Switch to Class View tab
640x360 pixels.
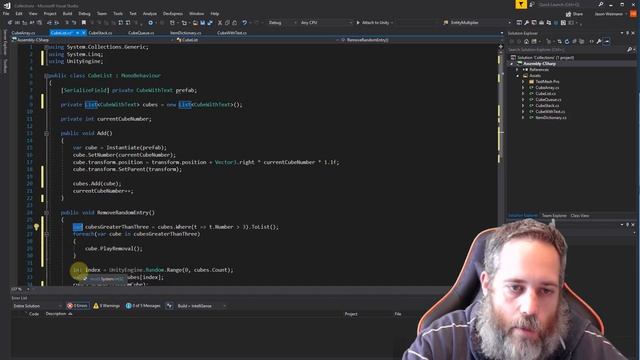click(x=580, y=216)
